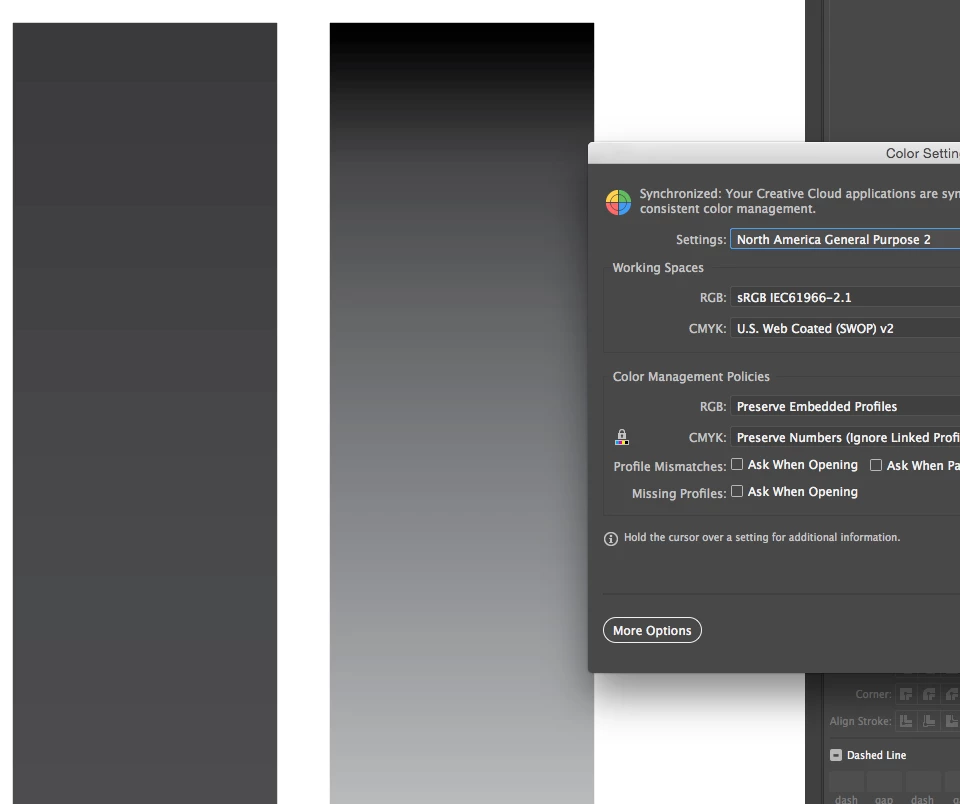Click the Color Settings dialog title bar
Viewport: 960px width, 804px height.
pyautogui.click(x=774, y=153)
